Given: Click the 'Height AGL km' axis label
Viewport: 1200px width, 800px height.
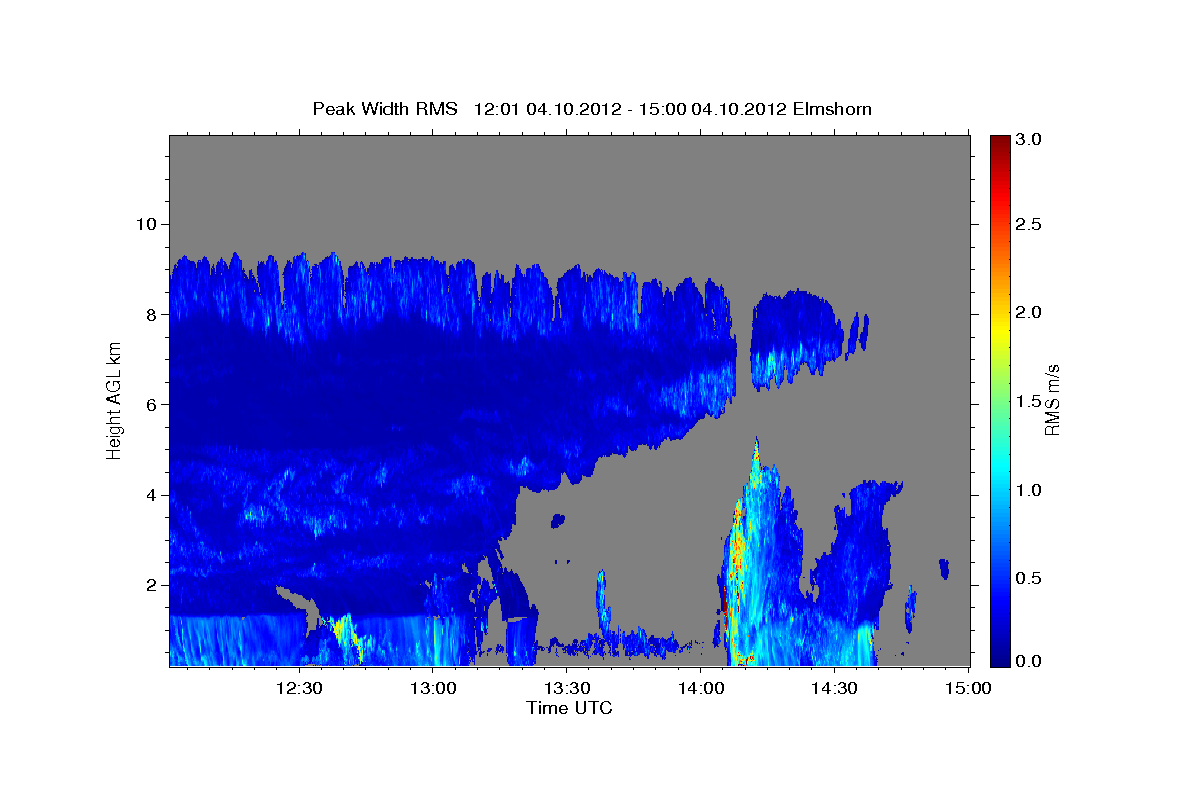Looking at the screenshot, I should pos(115,401).
